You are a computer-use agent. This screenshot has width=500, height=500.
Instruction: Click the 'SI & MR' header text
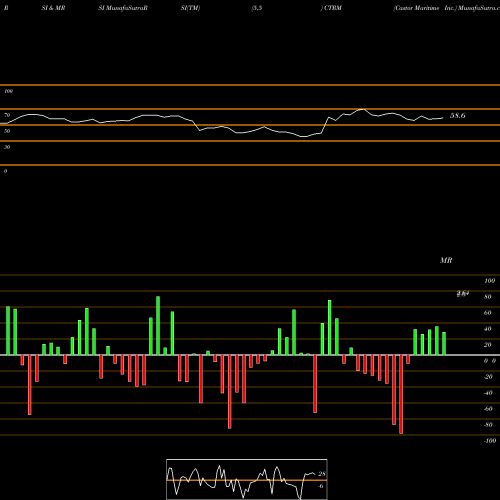(x=53, y=8)
